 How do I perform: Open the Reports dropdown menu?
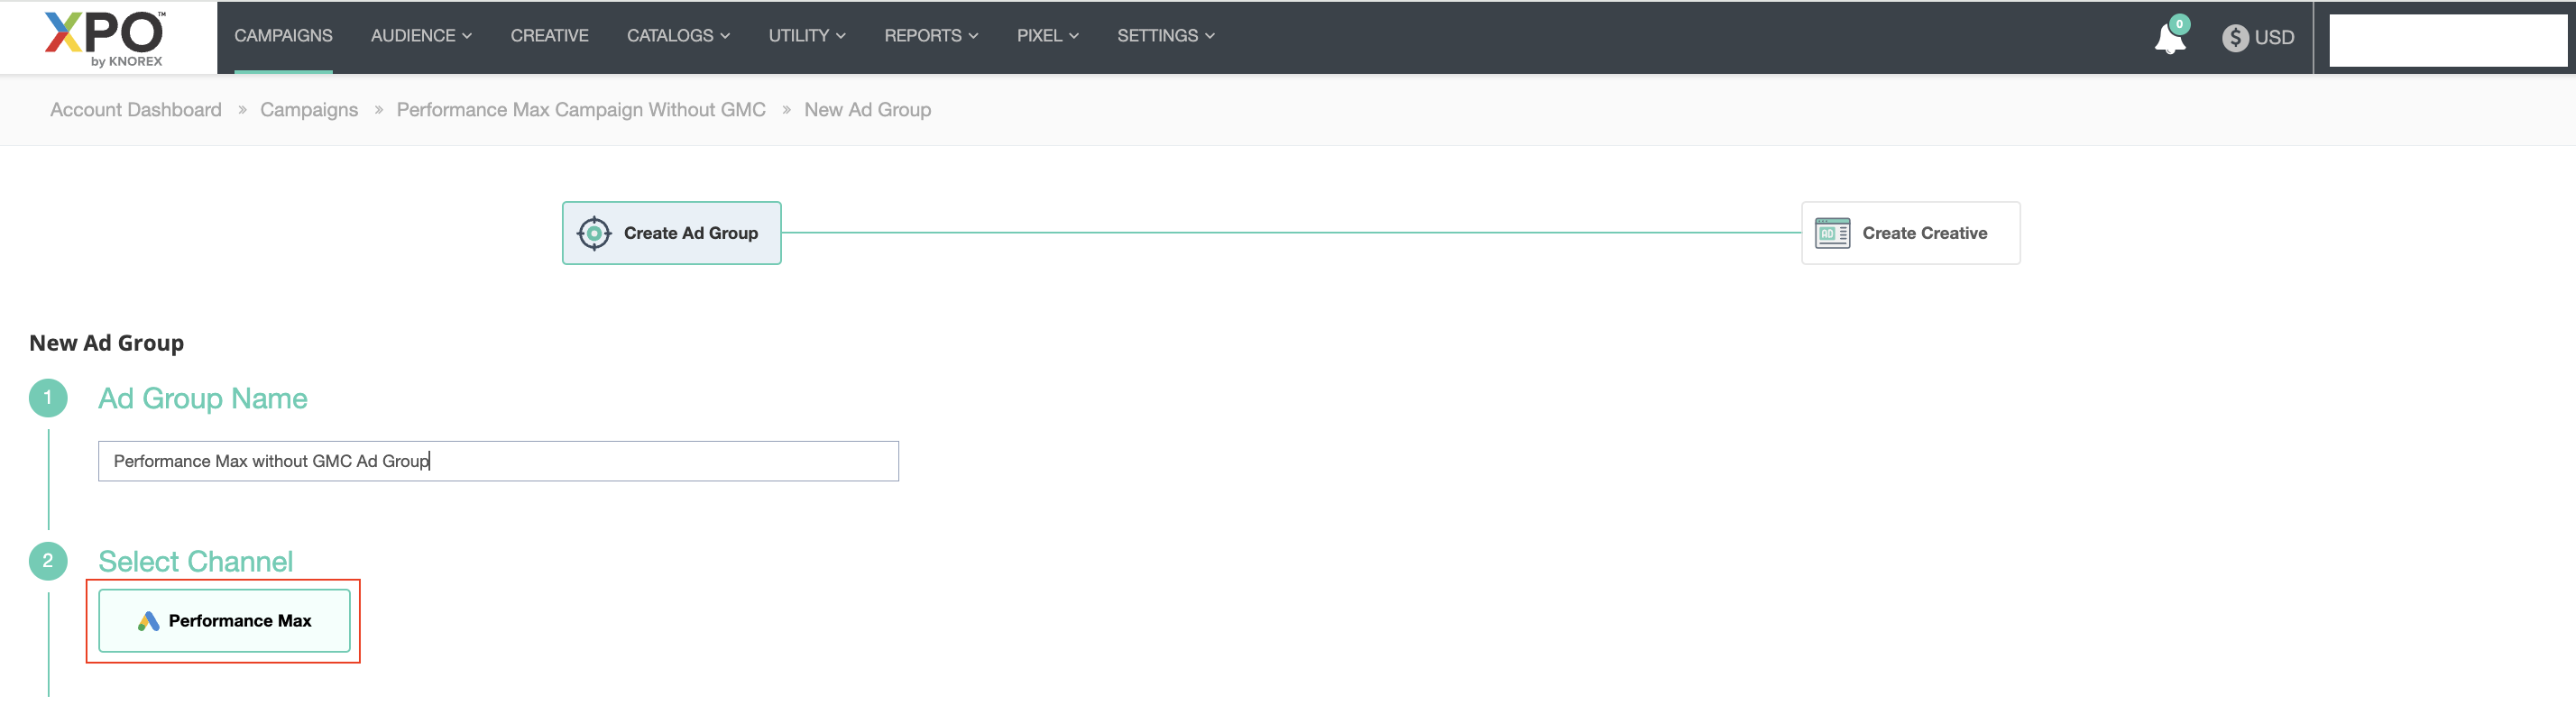click(930, 36)
